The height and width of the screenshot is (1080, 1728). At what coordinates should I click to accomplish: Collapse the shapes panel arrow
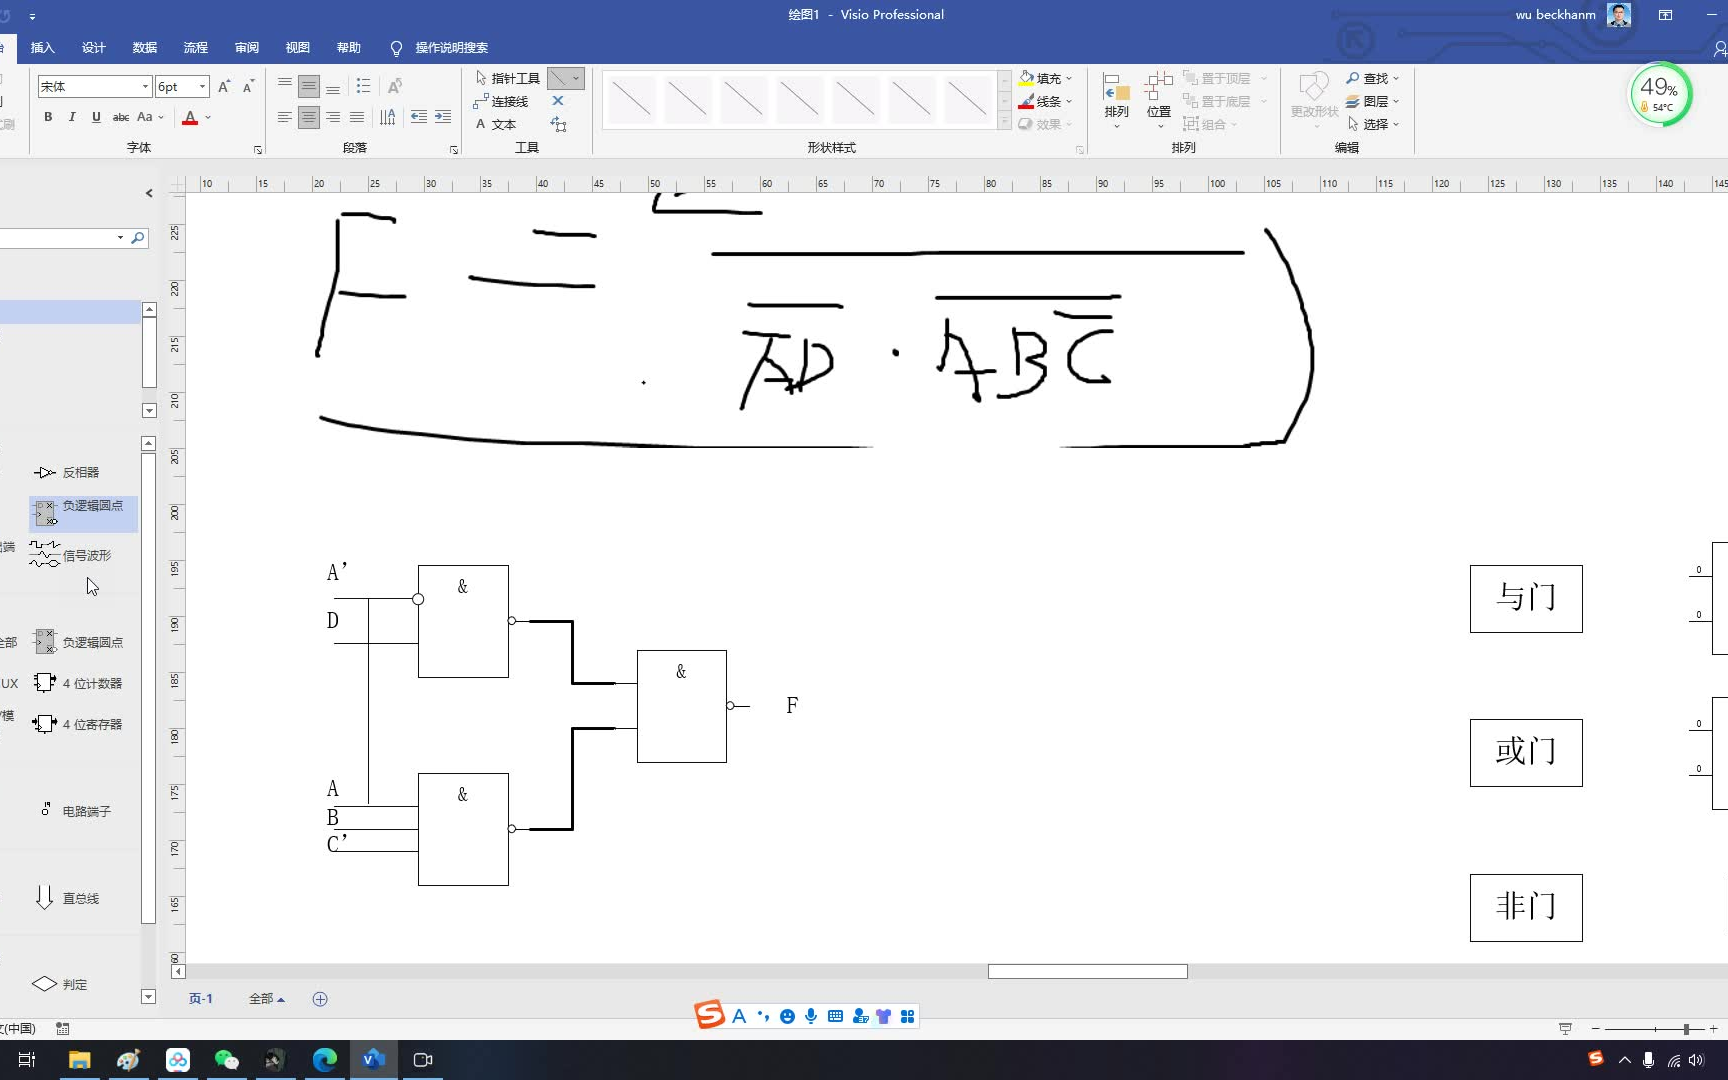pyautogui.click(x=149, y=193)
